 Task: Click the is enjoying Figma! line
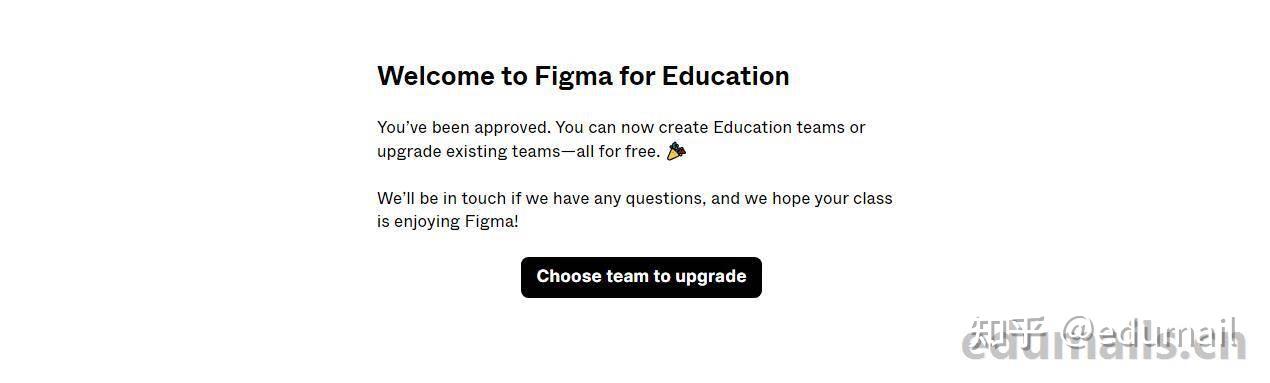coord(448,222)
